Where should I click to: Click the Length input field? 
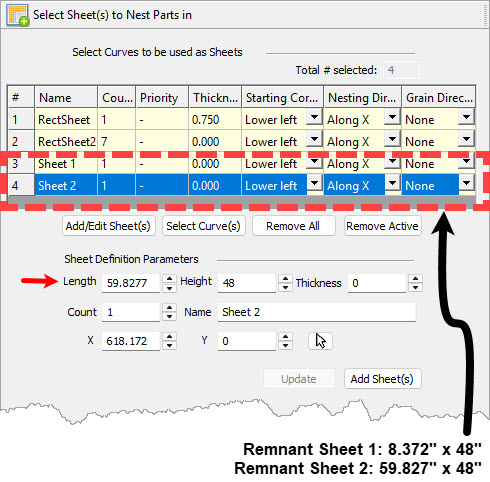click(131, 283)
